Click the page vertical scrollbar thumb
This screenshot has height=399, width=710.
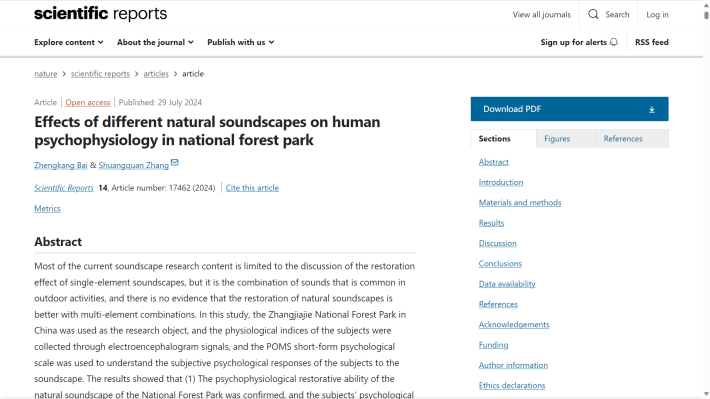706,14
